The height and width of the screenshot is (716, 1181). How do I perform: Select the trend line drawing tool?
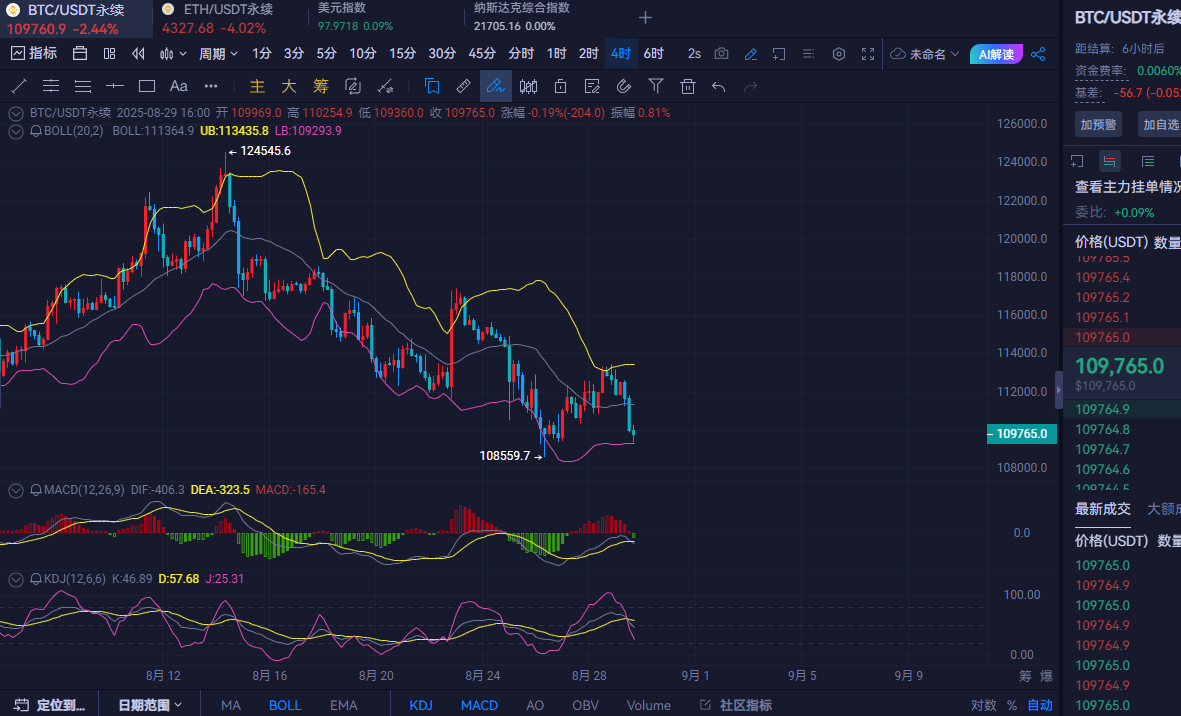click(x=19, y=86)
